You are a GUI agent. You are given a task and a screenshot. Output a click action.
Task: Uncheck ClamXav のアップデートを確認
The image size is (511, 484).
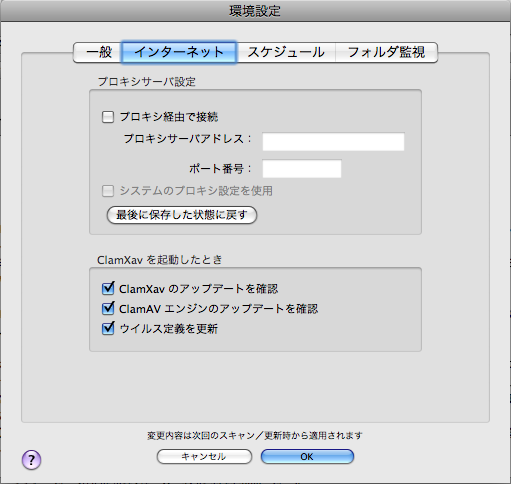point(108,288)
